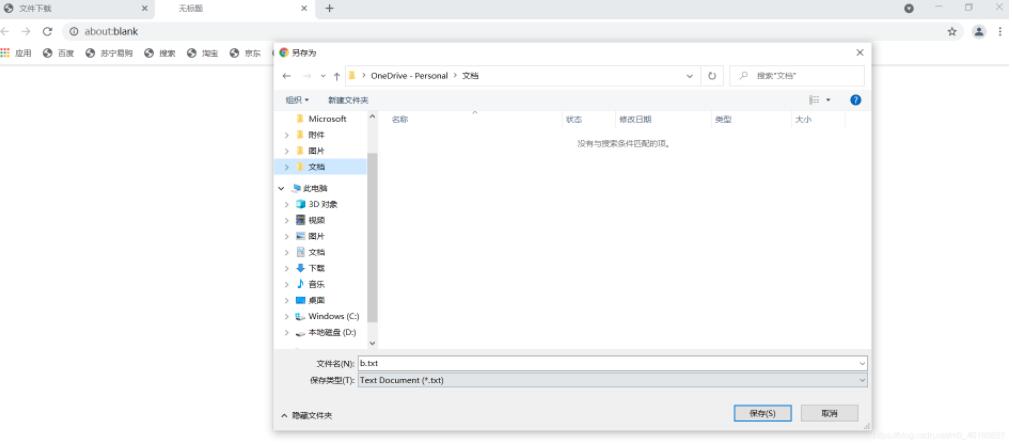This screenshot has width=1012, height=446.
Task: View site information icon before about:blank
Action: tap(74, 31)
